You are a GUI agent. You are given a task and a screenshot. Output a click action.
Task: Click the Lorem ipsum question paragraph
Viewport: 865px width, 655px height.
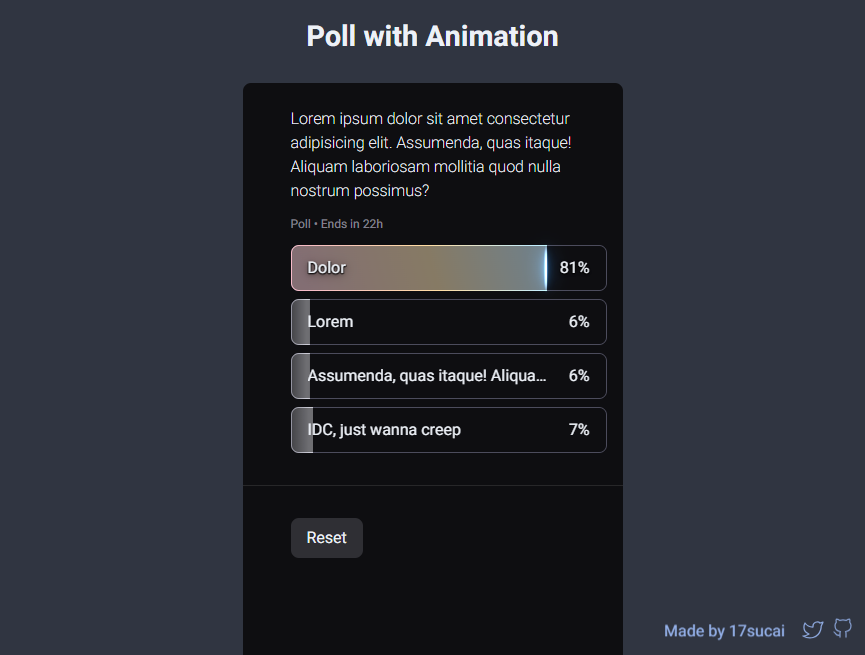coord(431,155)
